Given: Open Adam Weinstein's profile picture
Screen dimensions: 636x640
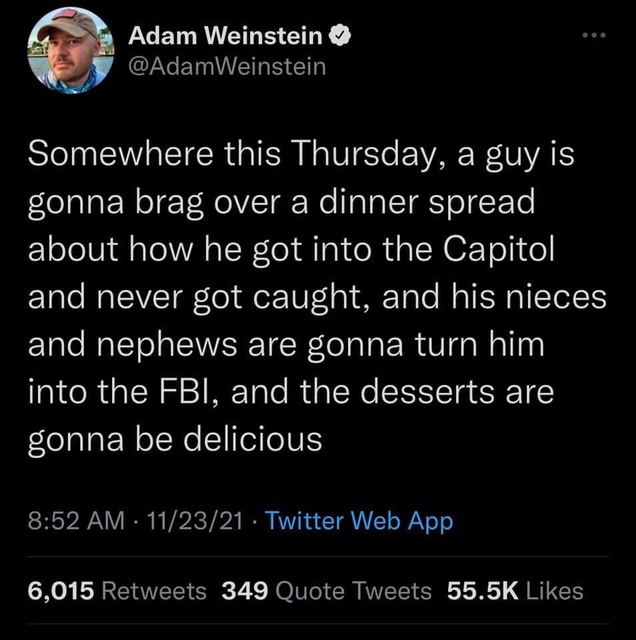Looking at the screenshot, I should pyautogui.click(x=71, y=51).
